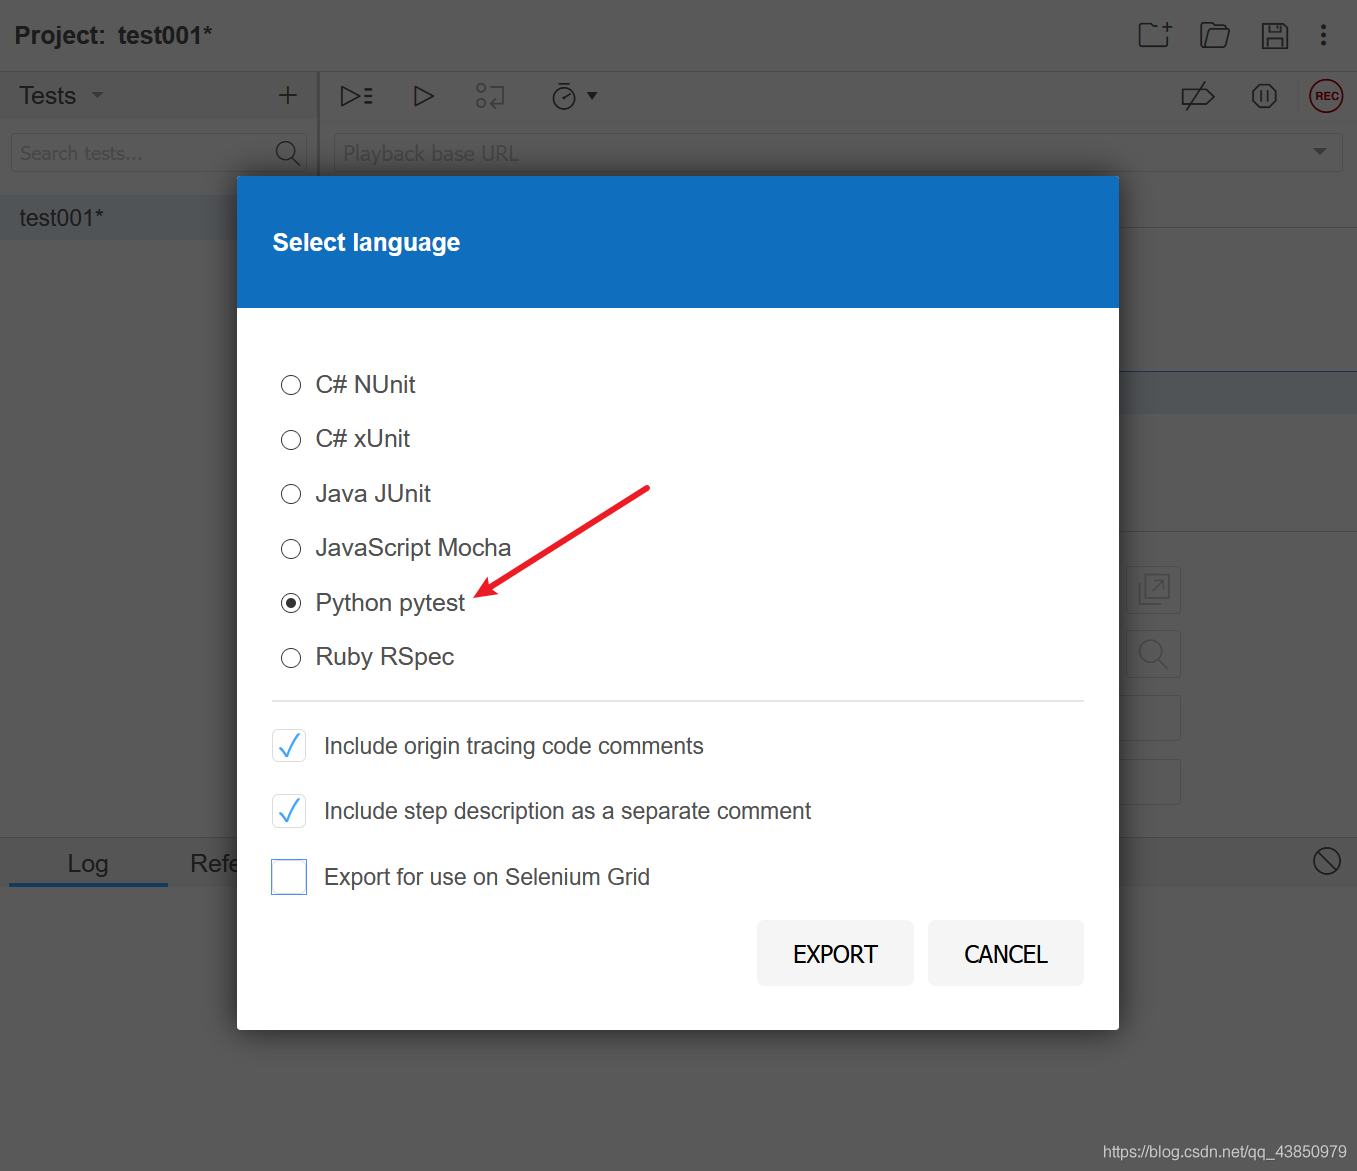Select C# xUnit radio option
The image size is (1357, 1171).
(x=291, y=440)
